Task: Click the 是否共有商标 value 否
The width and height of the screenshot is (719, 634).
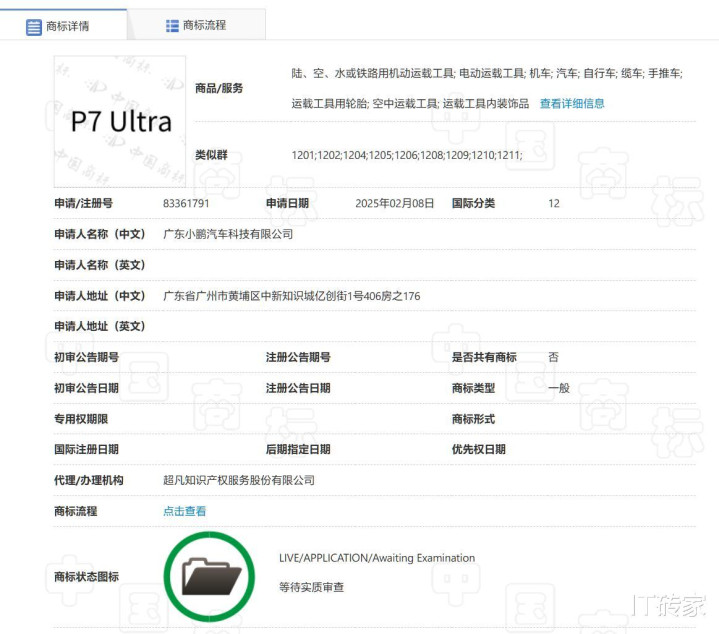Action: [553, 357]
